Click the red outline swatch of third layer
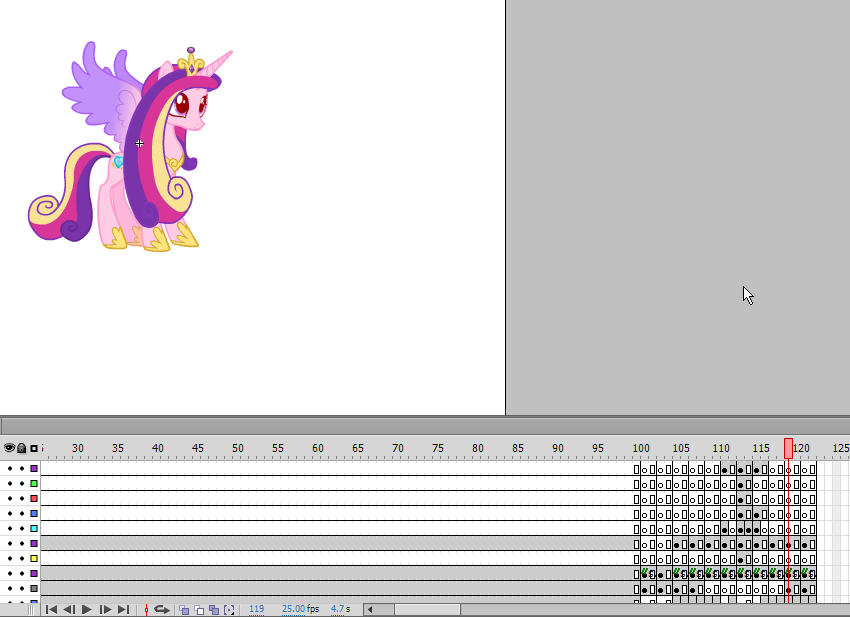 click(x=34, y=498)
